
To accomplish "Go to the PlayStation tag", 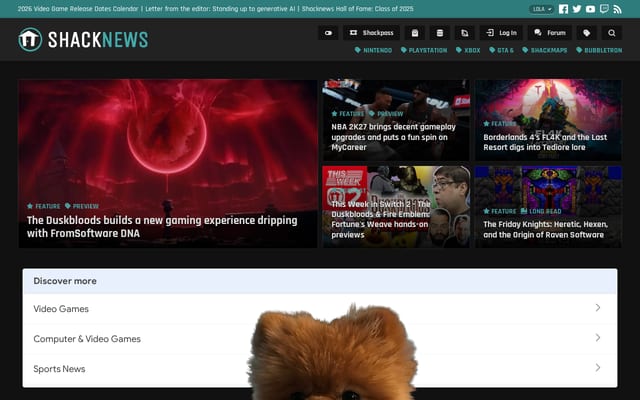I will click(424, 50).
